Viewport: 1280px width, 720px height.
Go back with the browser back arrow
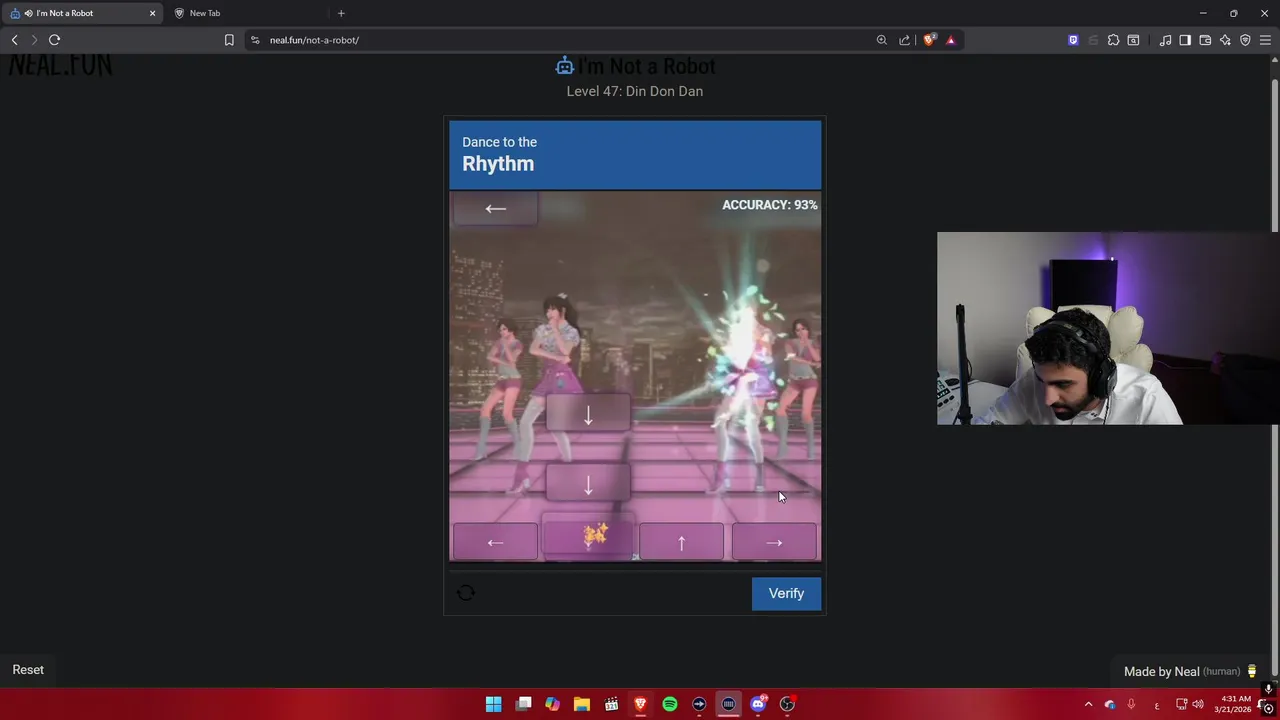point(14,40)
